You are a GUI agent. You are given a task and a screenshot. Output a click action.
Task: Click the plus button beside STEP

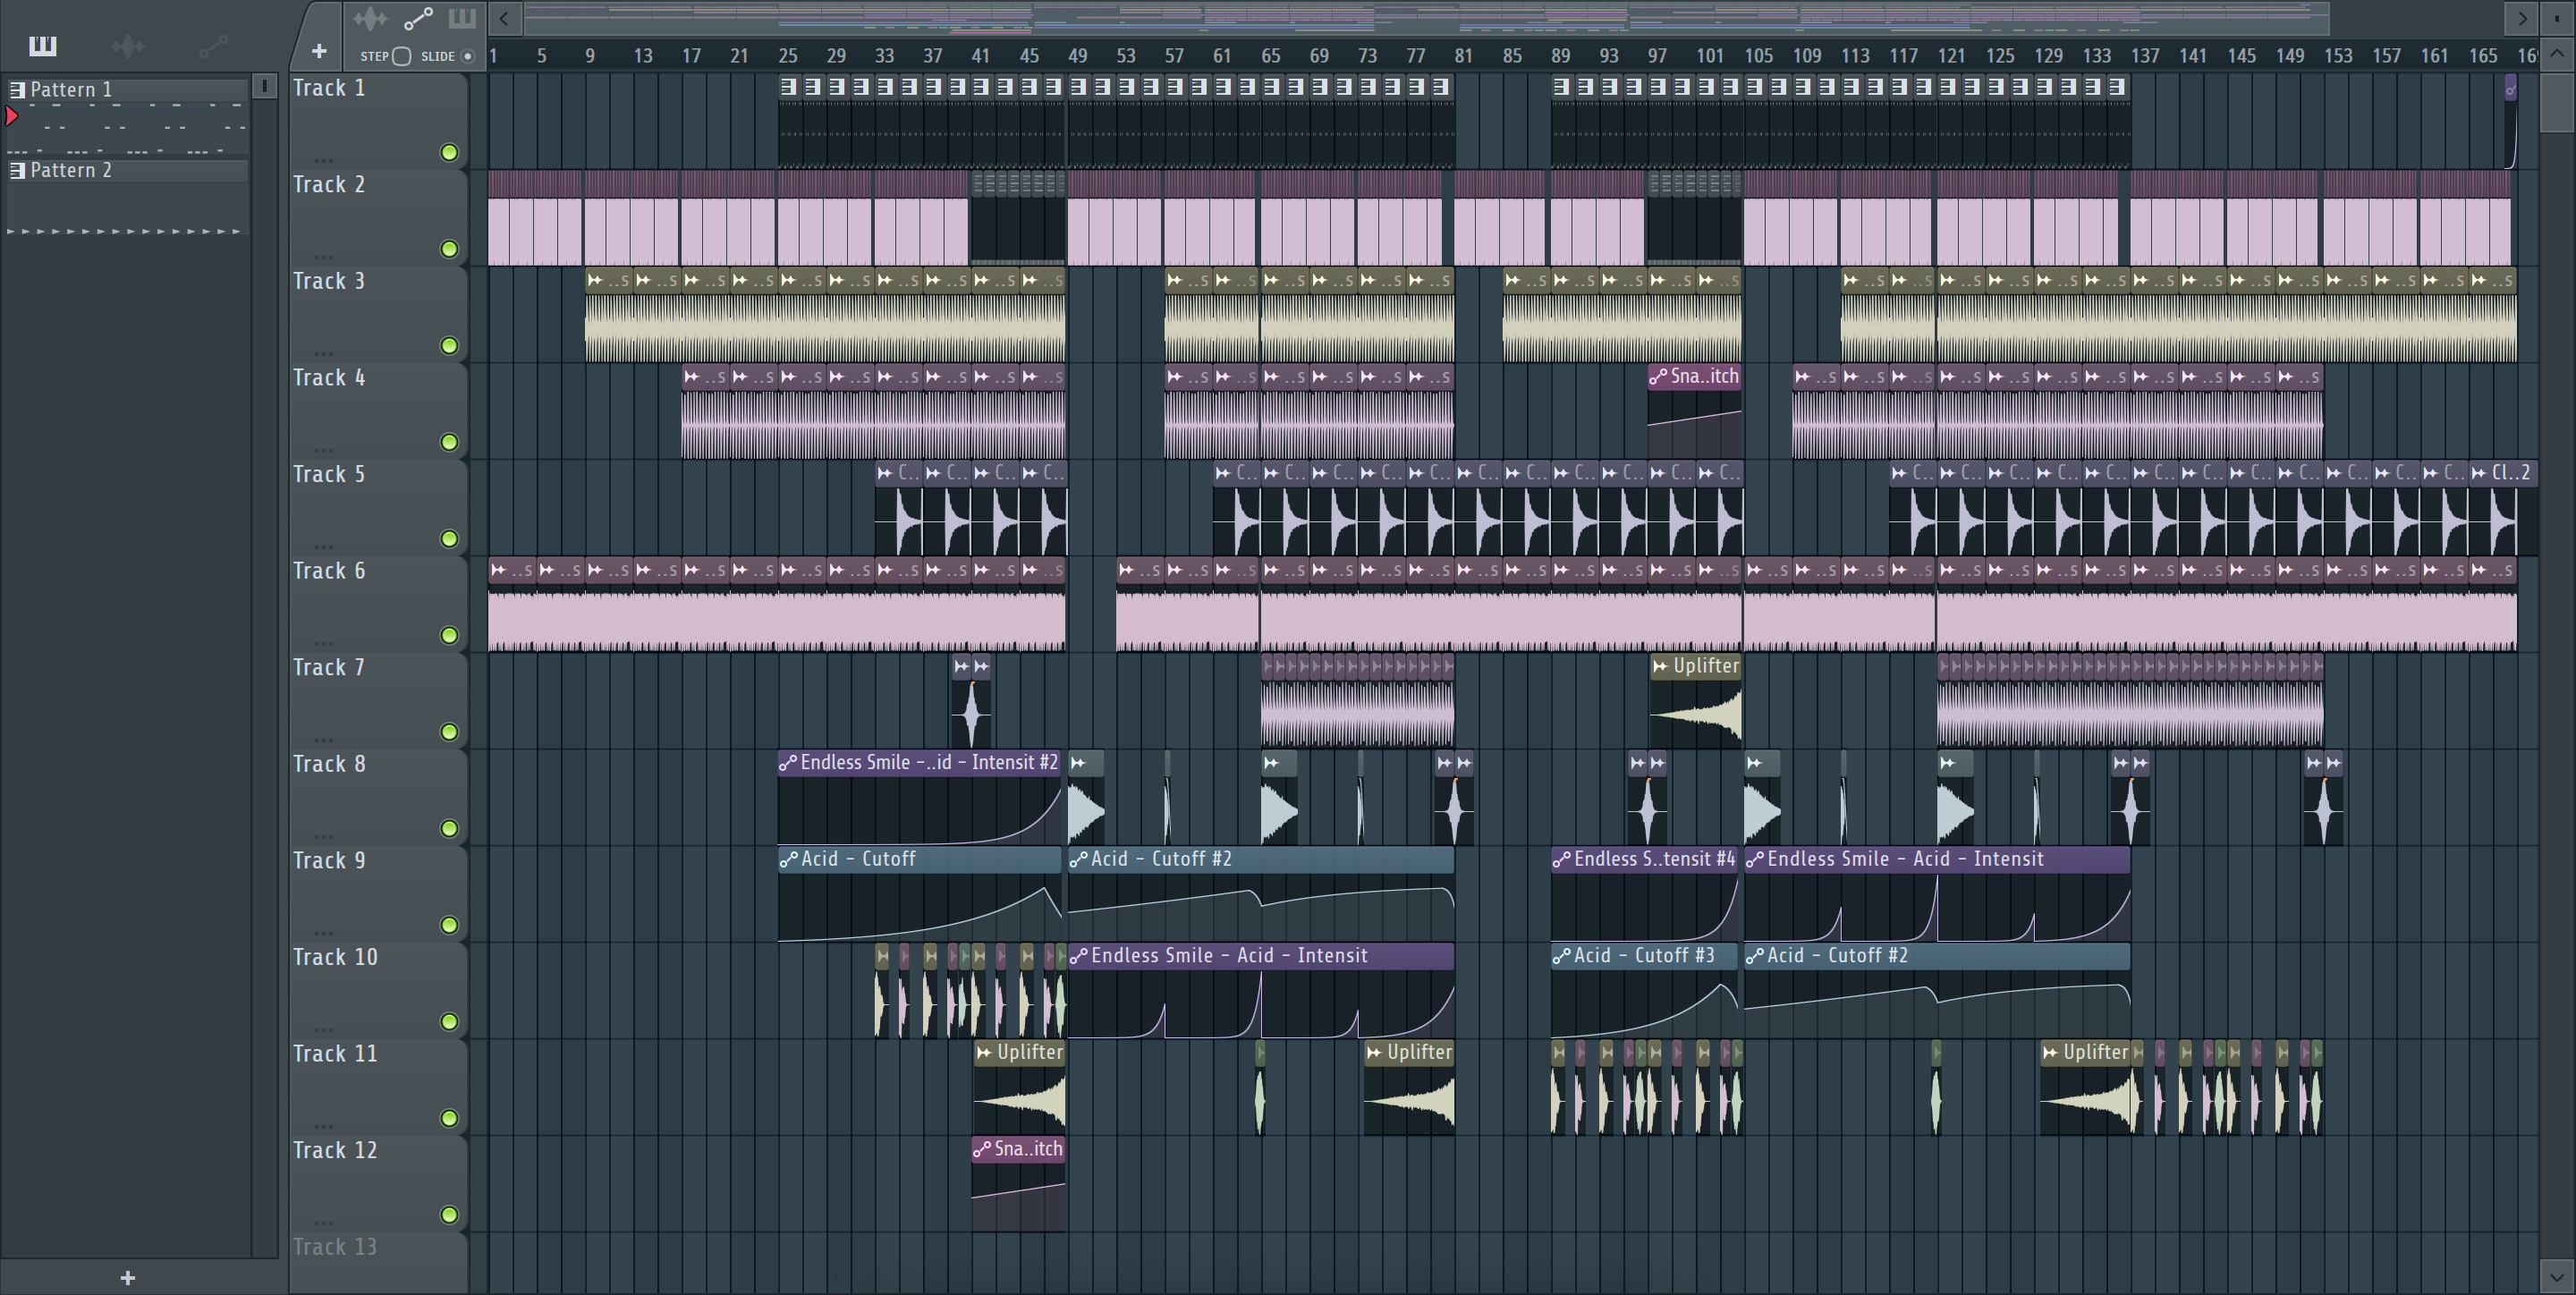coord(319,51)
